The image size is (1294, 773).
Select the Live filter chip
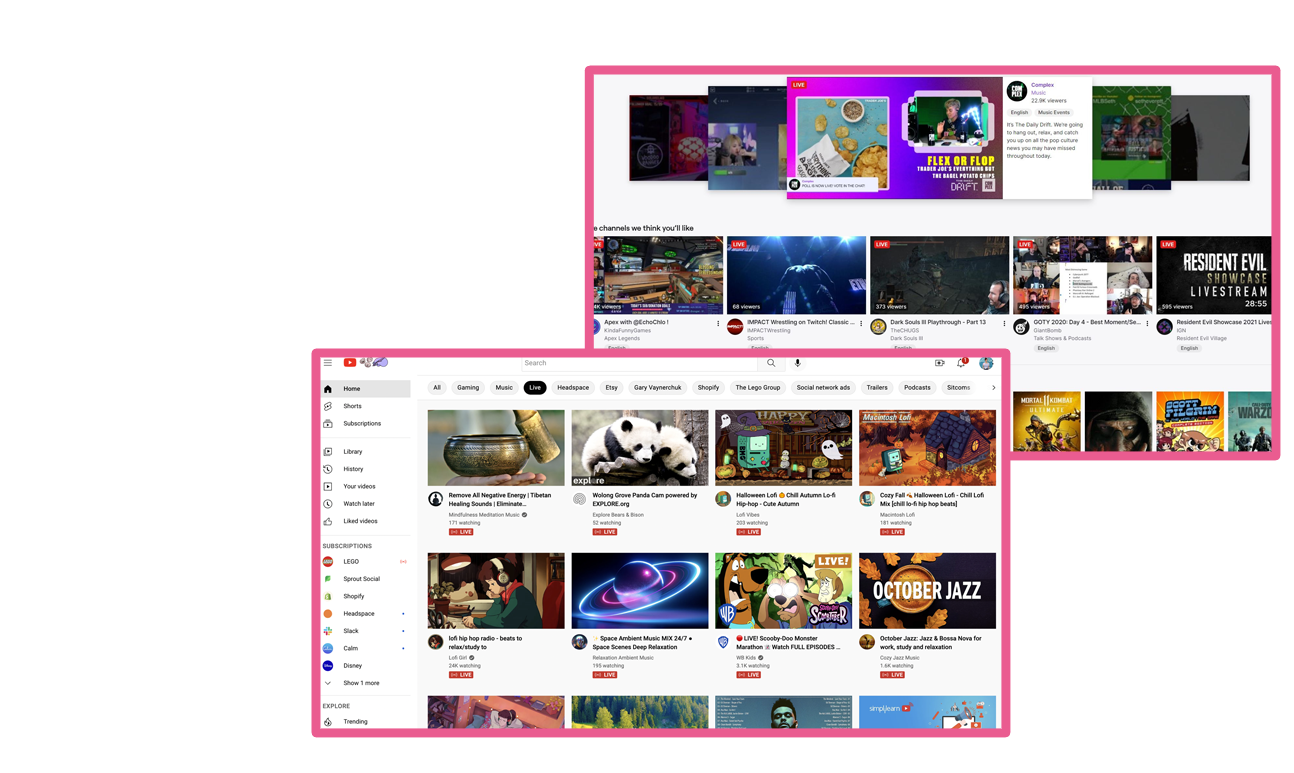pos(535,388)
